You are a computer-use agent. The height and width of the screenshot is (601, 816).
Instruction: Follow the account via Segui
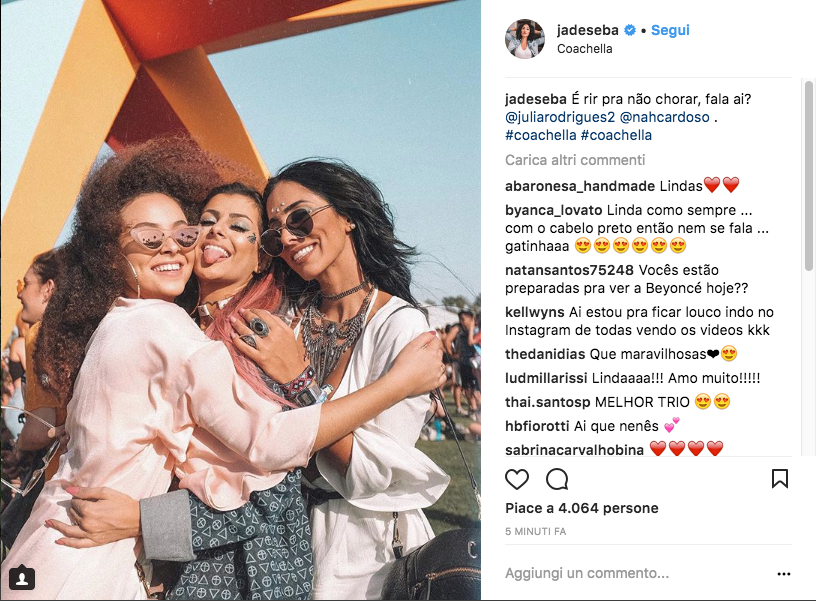(670, 30)
